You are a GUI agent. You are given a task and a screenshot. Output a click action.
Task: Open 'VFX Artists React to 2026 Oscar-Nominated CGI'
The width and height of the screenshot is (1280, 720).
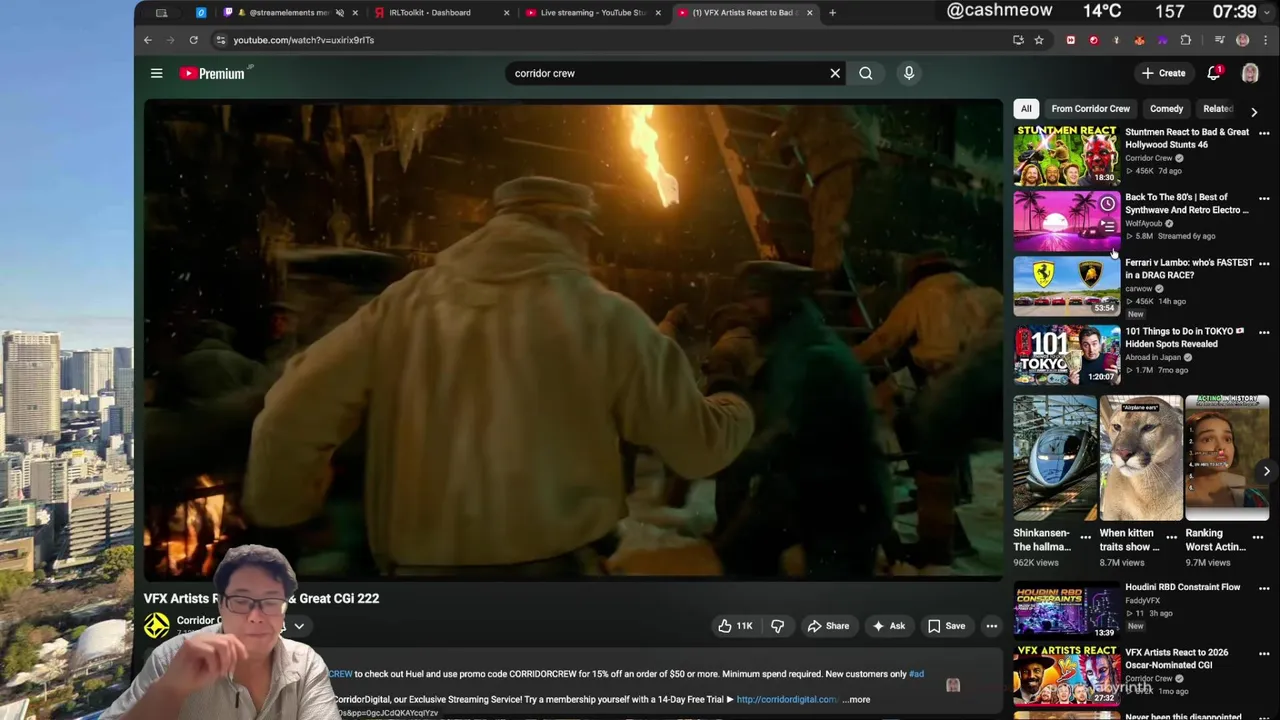[x=1067, y=675]
